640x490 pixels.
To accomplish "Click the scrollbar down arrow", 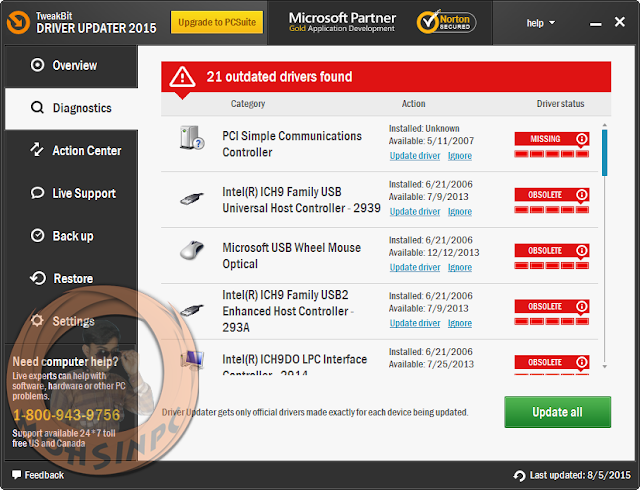I will click(x=604, y=367).
